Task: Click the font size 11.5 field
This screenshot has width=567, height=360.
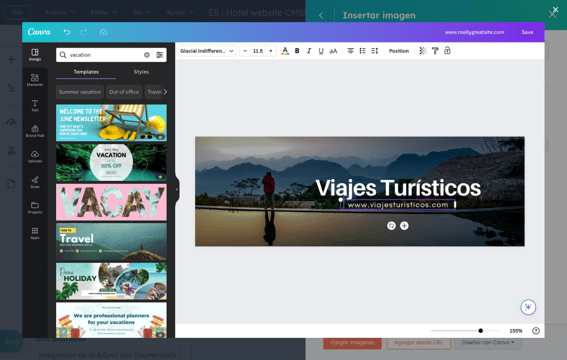Action: point(258,51)
